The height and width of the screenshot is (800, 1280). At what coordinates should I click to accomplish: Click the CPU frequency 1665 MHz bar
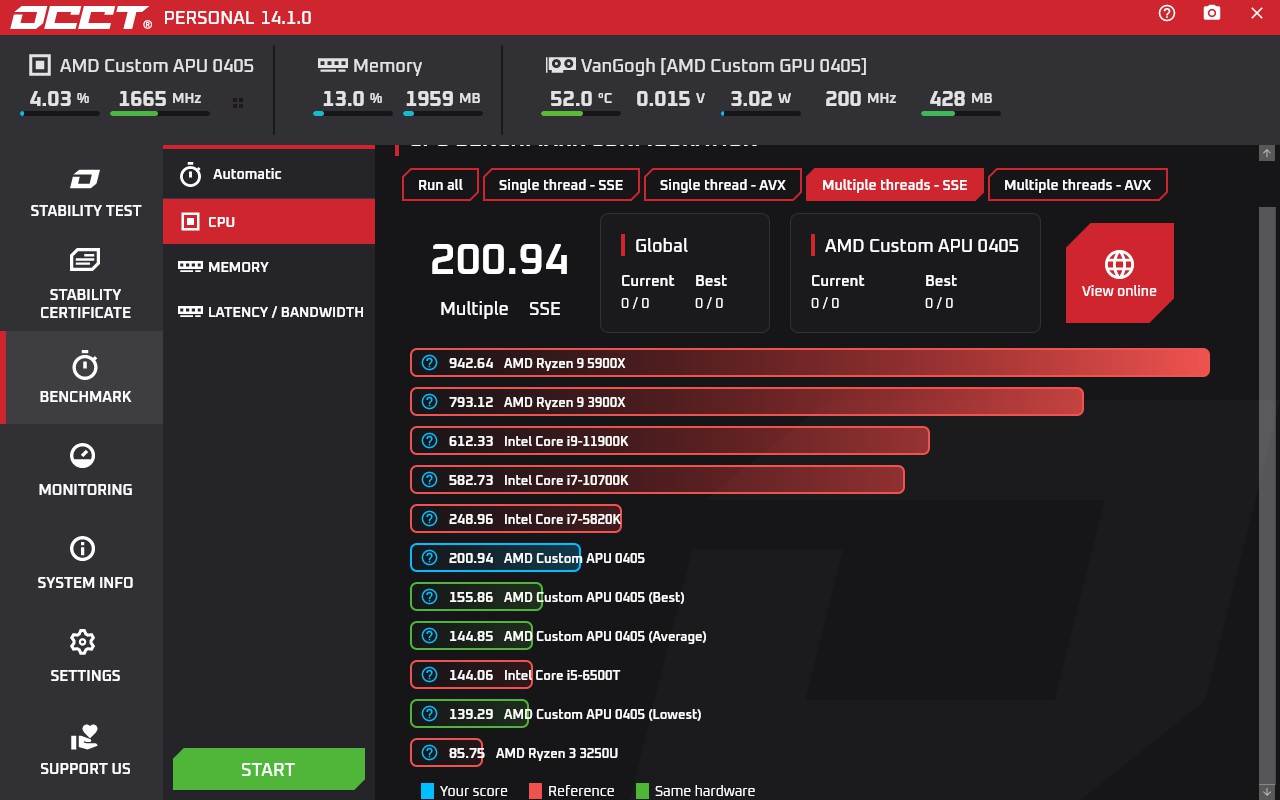tap(160, 114)
